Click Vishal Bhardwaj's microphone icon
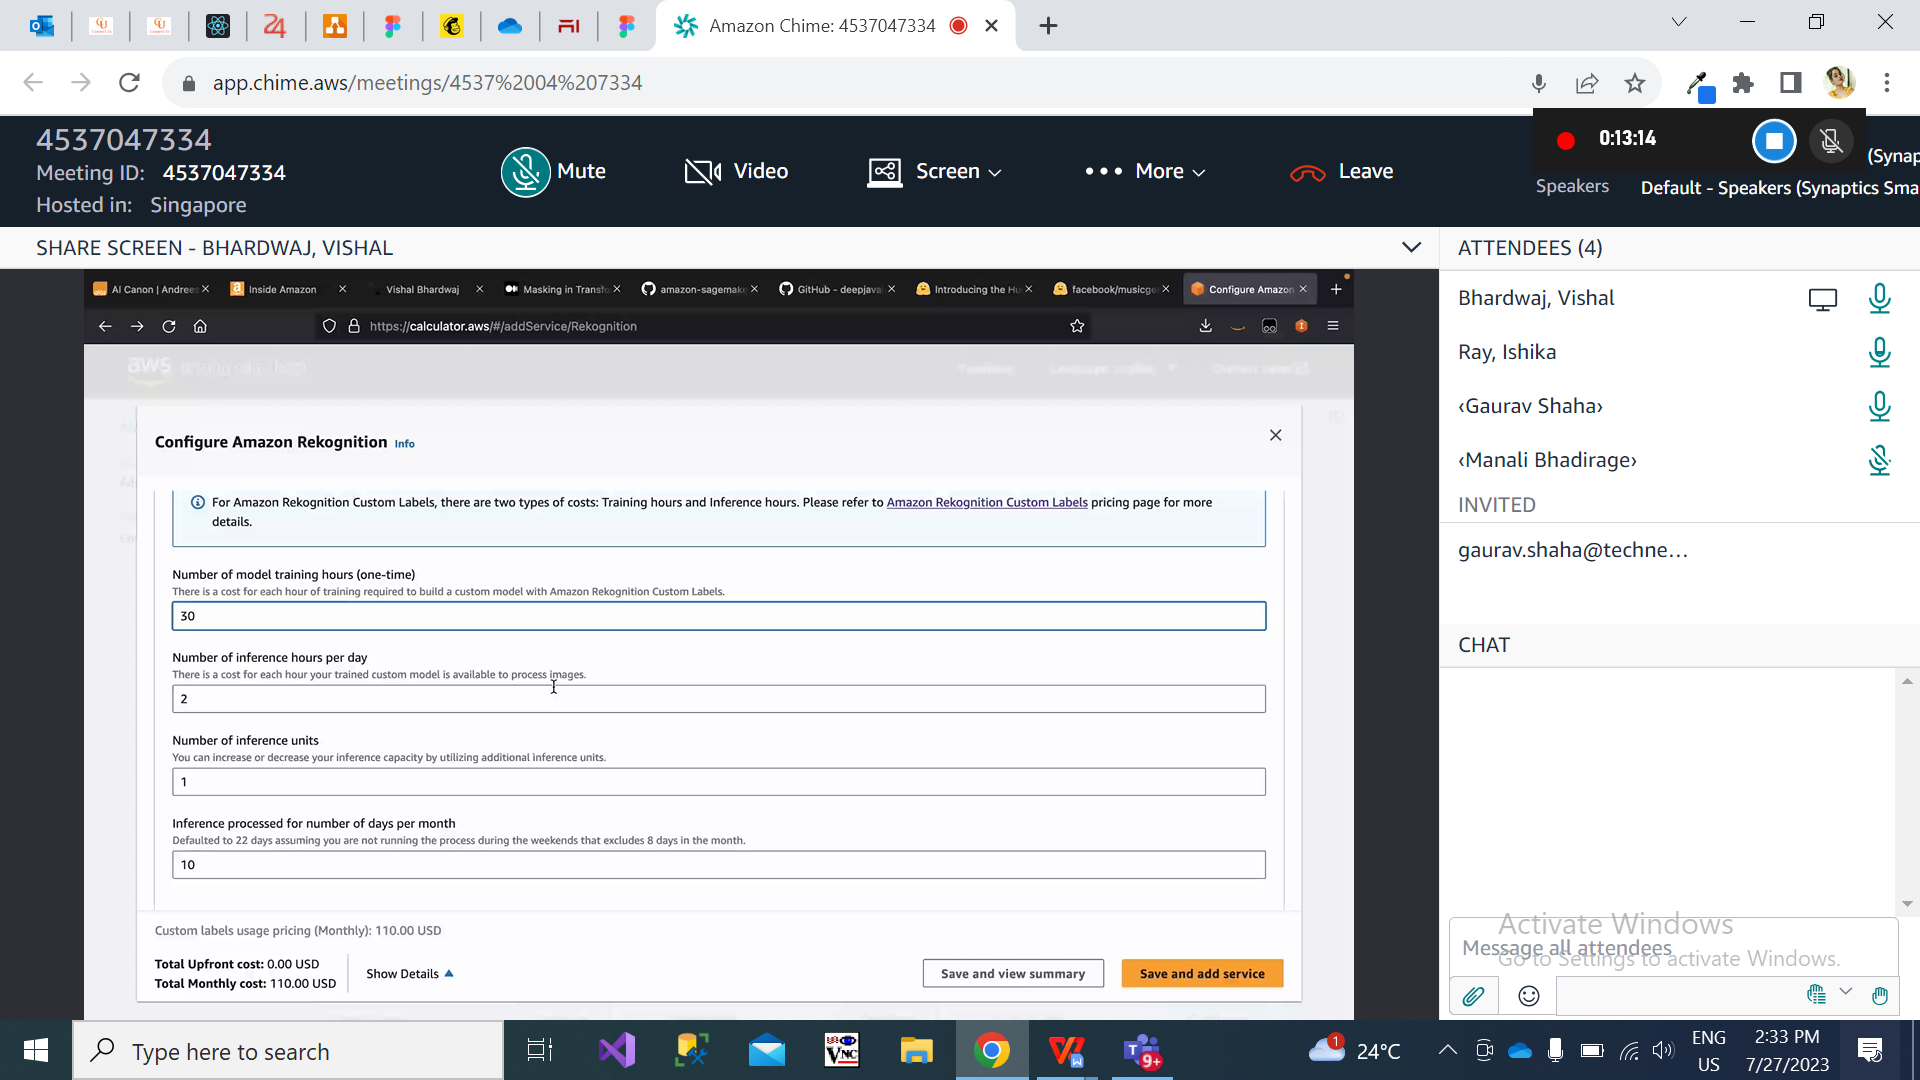This screenshot has width=1920, height=1080. tap(1879, 298)
